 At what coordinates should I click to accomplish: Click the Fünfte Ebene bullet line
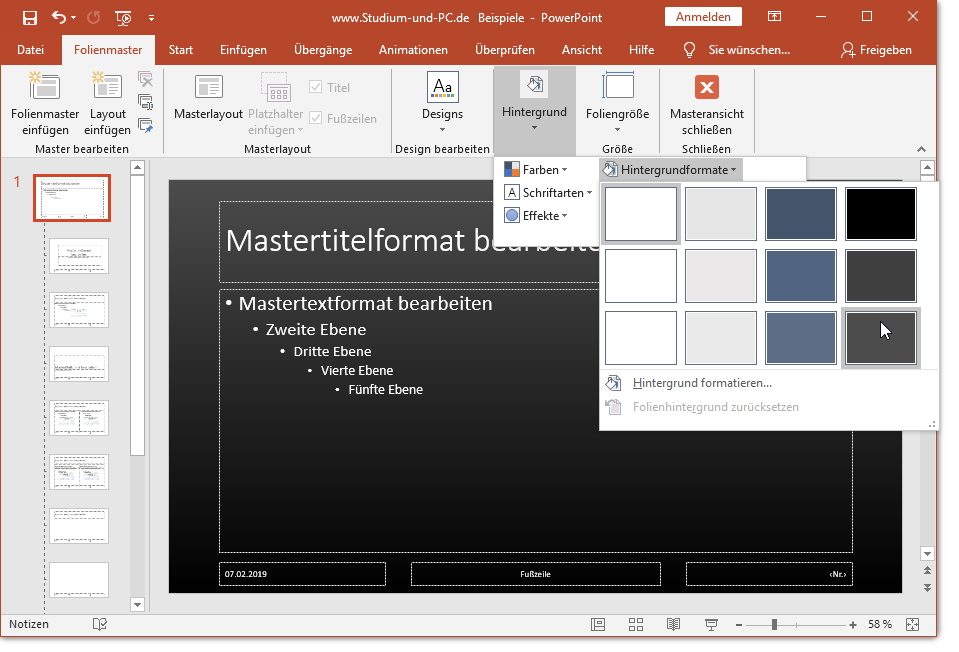[385, 390]
